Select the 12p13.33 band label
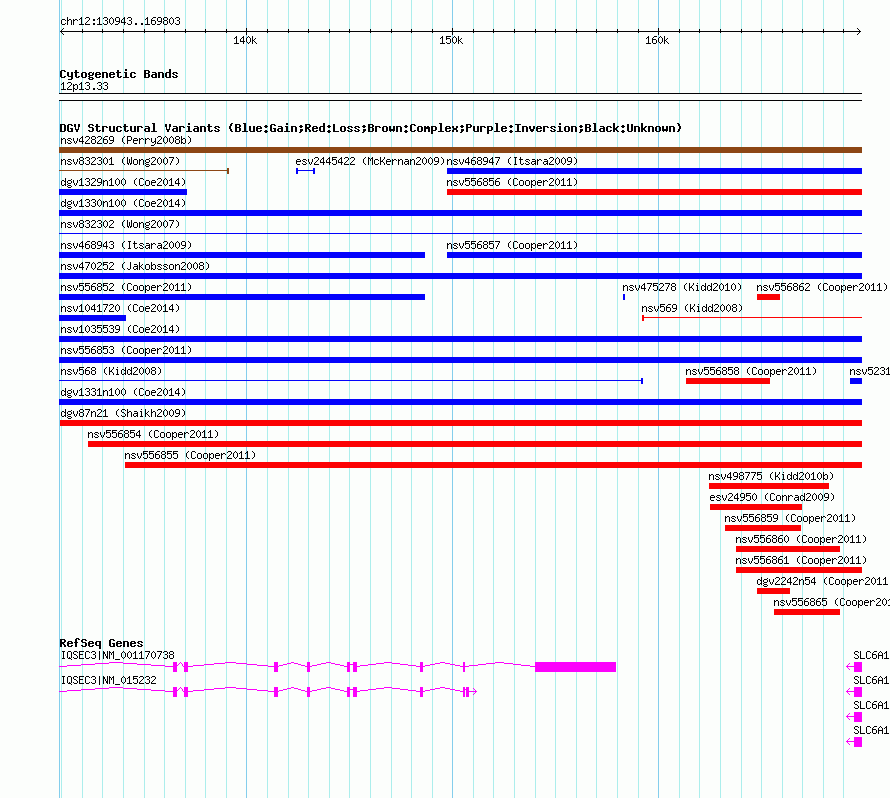This screenshot has width=890, height=798. click(x=84, y=86)
